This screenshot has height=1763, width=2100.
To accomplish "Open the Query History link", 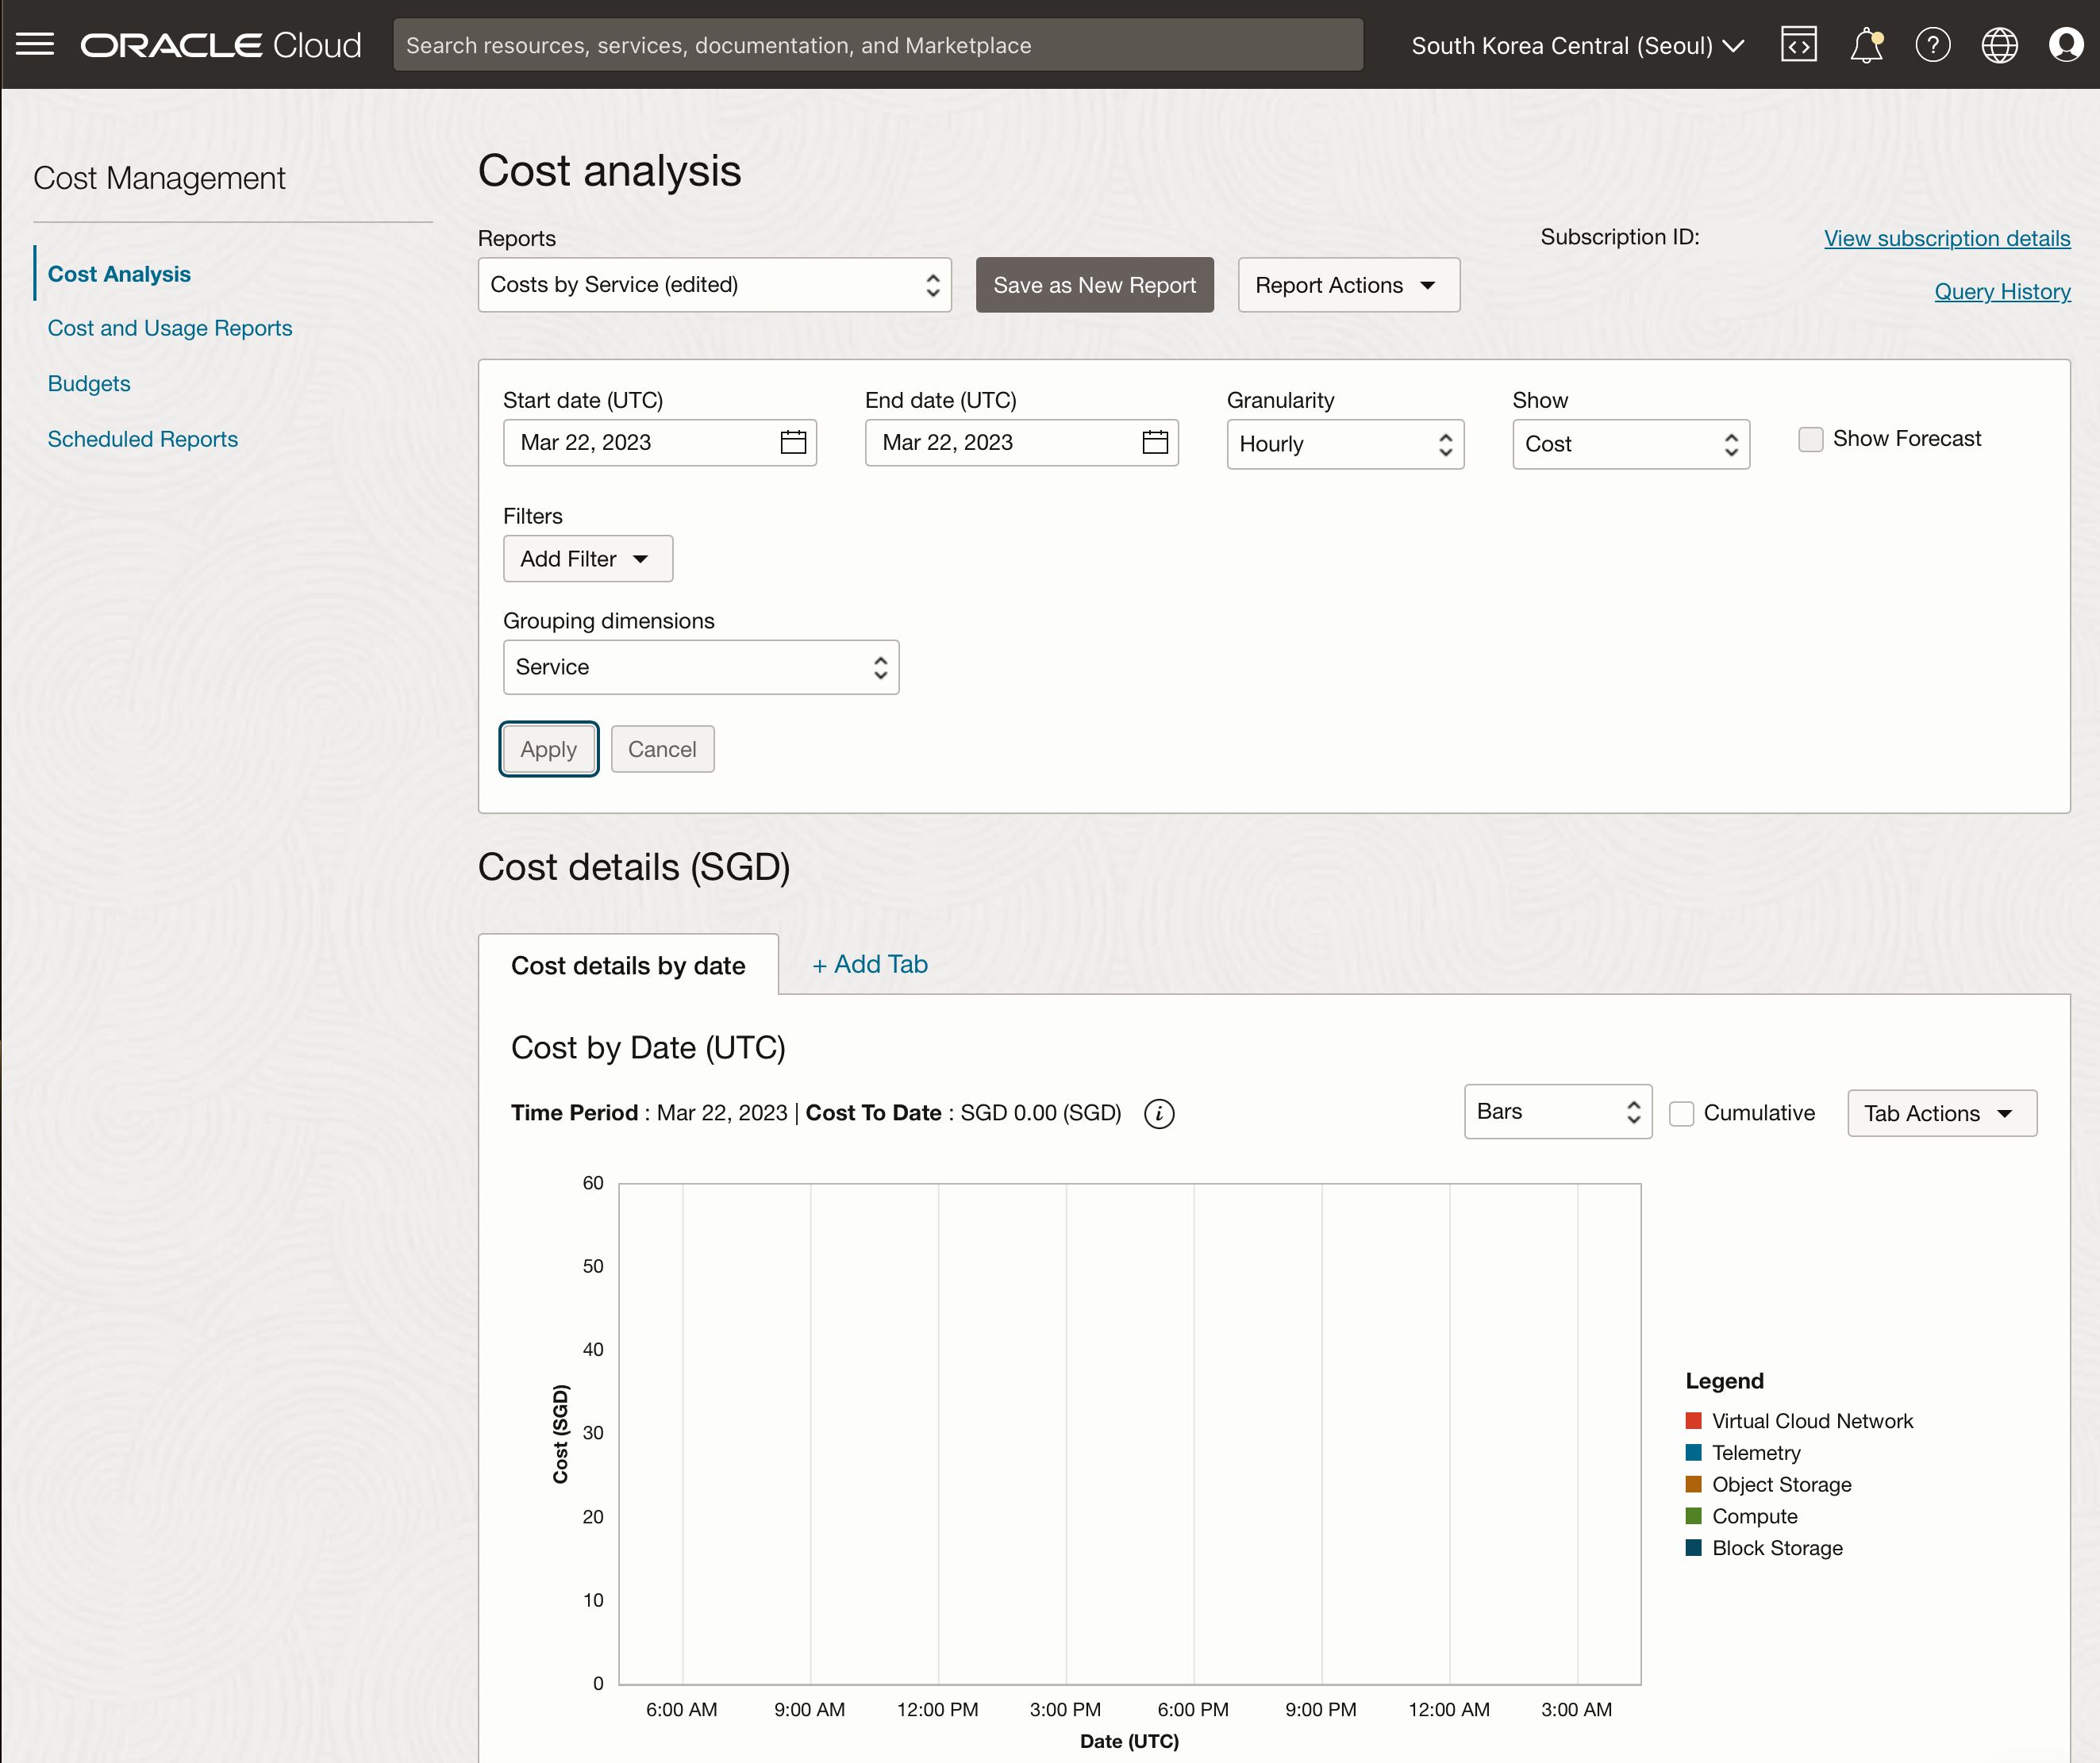I will [2001, 291].
